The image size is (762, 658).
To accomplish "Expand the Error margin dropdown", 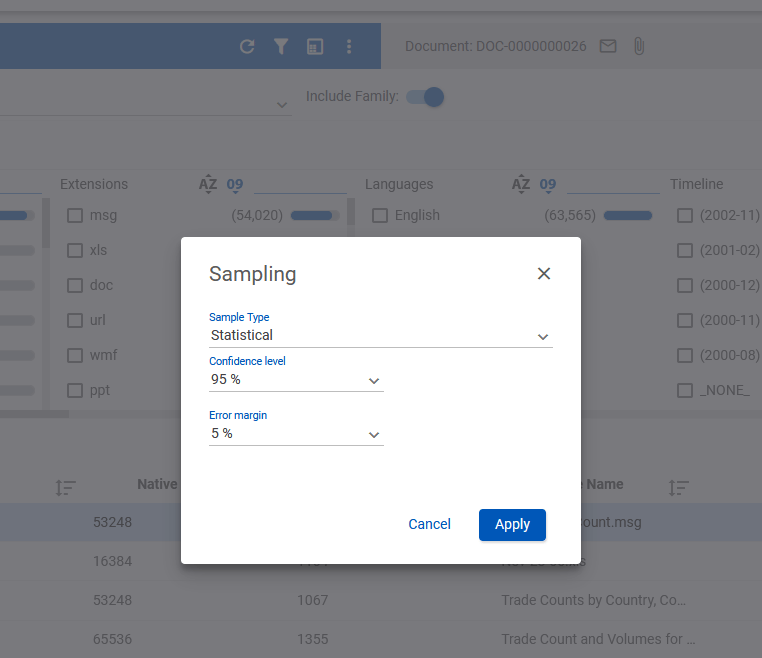I will (x=296, y=433).
